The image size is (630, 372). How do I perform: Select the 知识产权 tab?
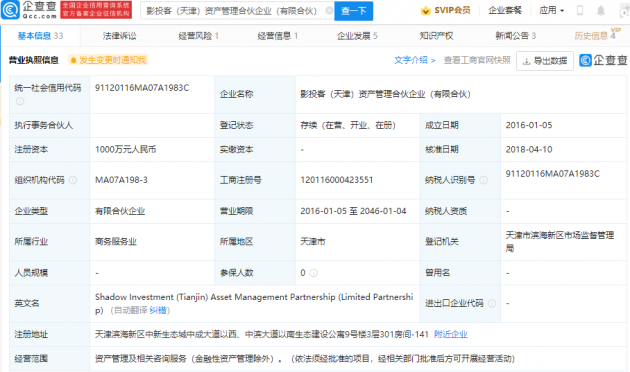pyautogui.click(x=436, y=36)
